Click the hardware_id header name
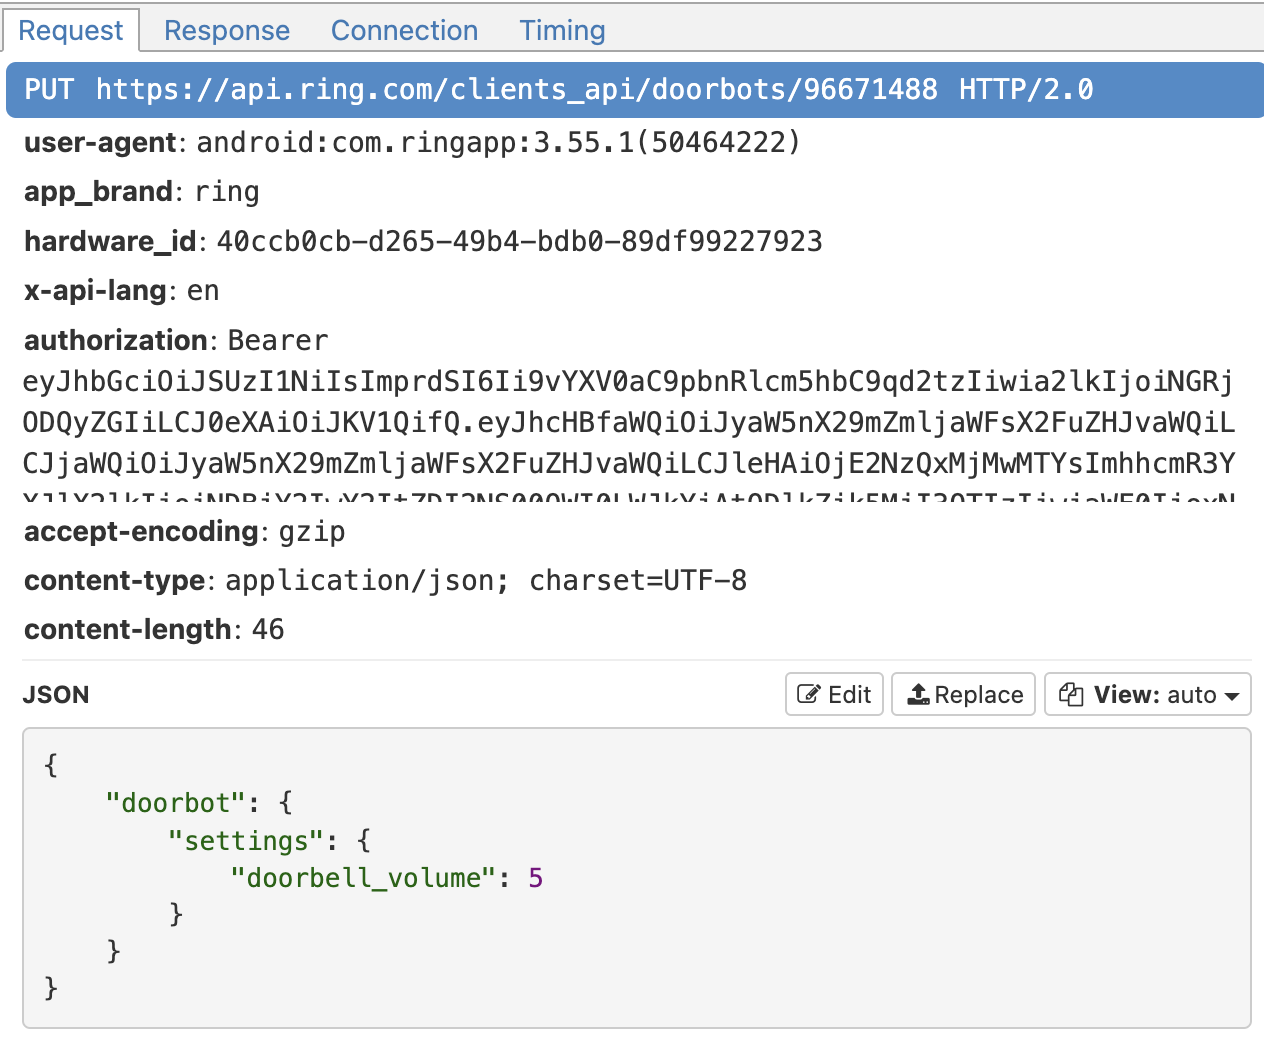Viewport: 1264px width, 1056px height. [110, 242]
